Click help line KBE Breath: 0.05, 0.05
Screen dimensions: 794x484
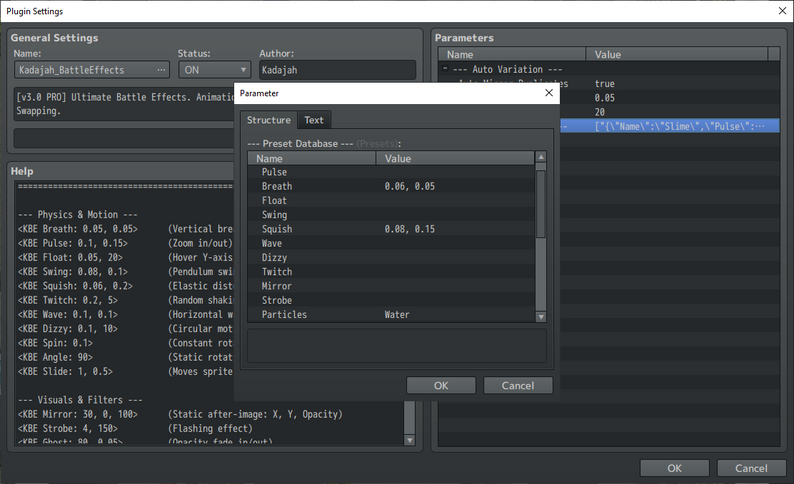pos(77,229)
